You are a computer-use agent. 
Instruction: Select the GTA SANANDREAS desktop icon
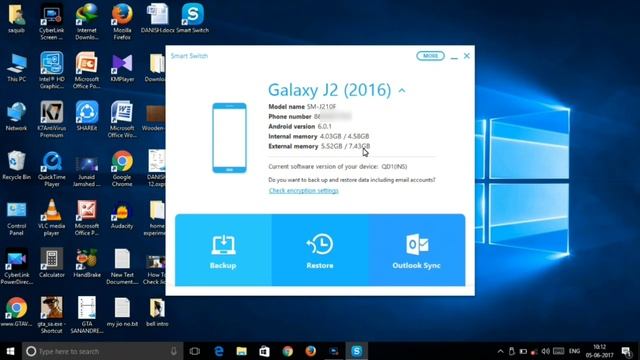(87, 316)
